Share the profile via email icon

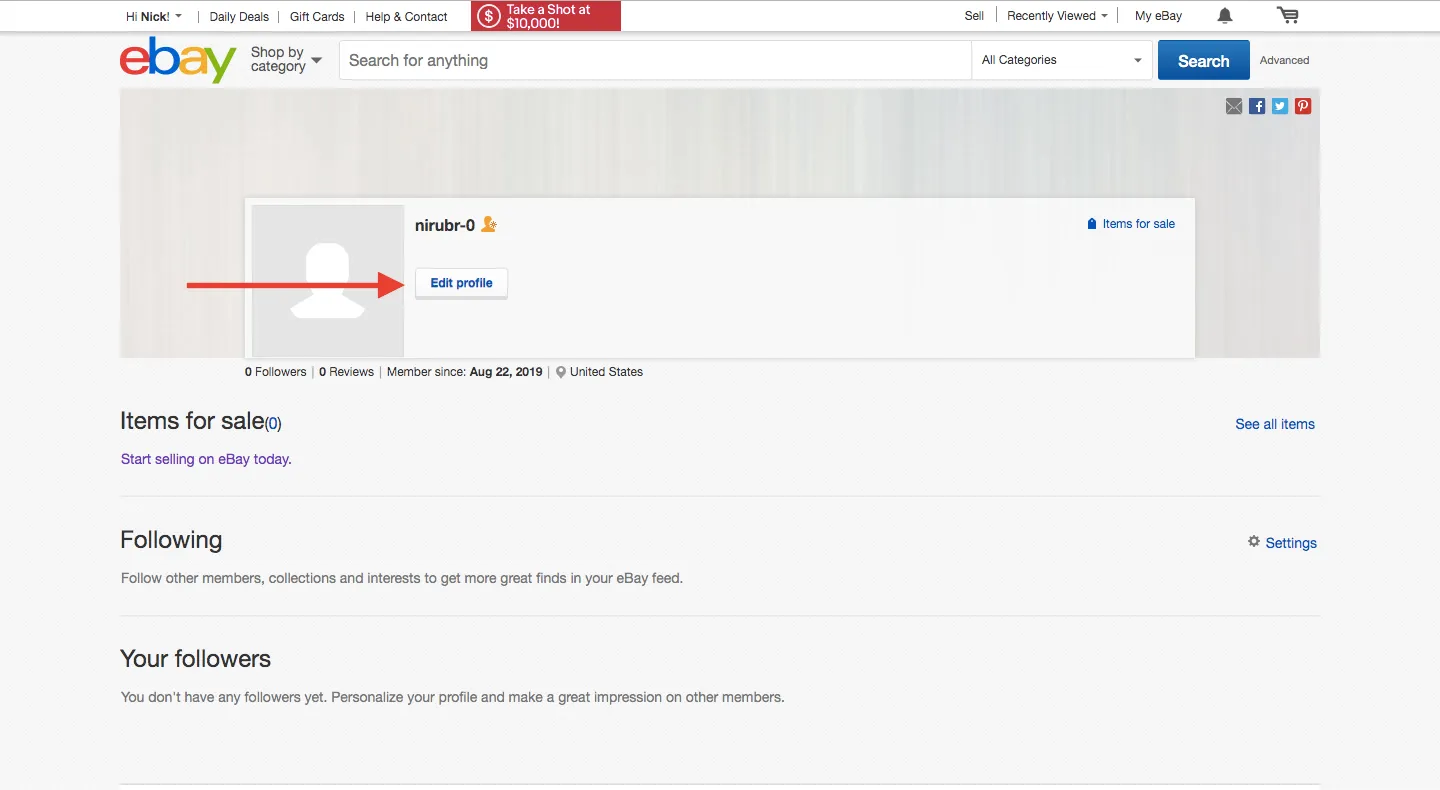pos(1233,105)
